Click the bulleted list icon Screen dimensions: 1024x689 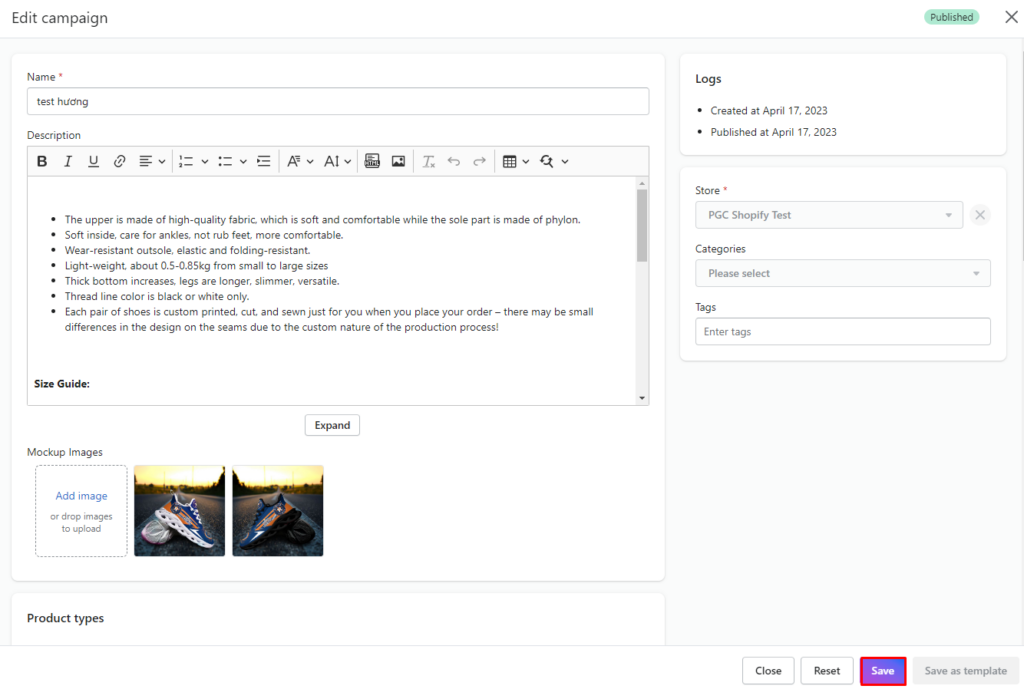tap(225, 161)
